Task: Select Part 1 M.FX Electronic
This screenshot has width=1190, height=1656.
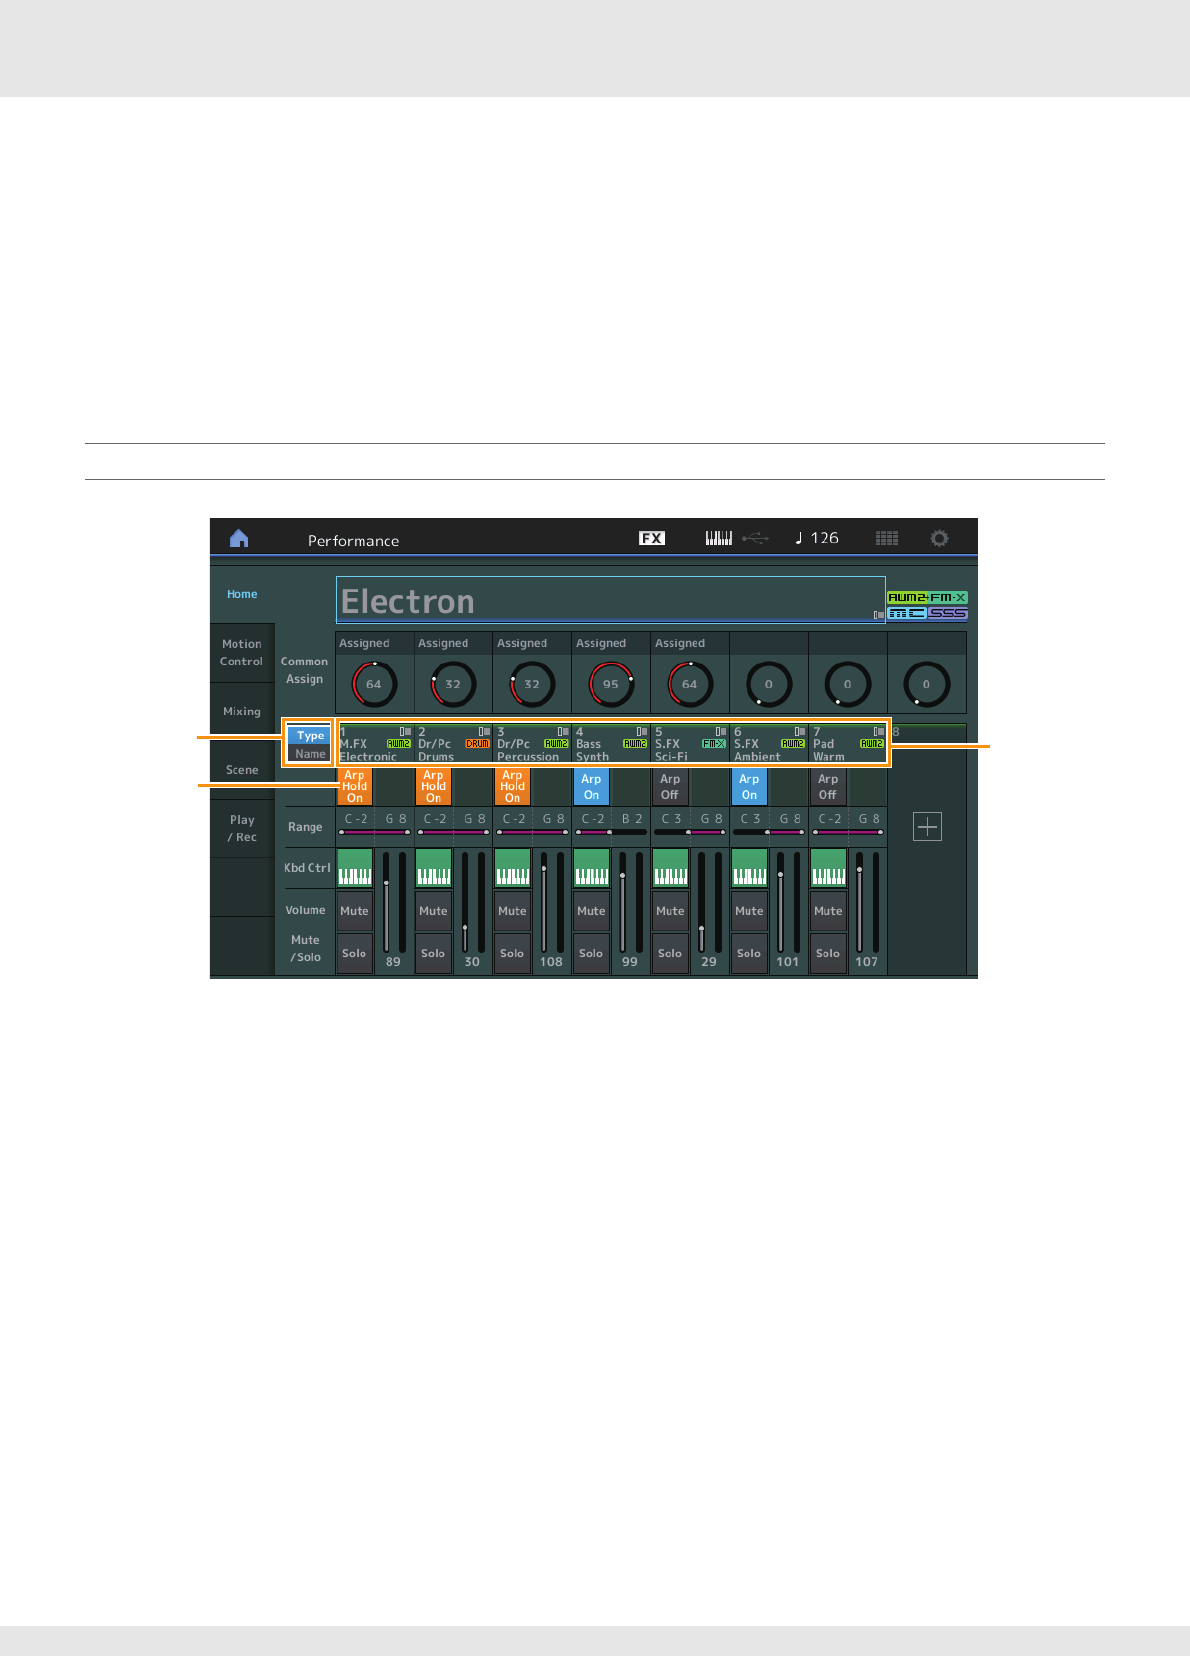Action: [x=375, y=744]
